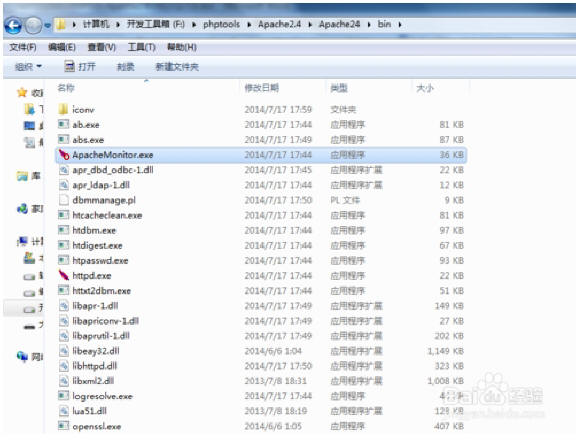Screen dimensions: 576x447
Task: Open the 工具(T) menu
Action: (141, 47)
